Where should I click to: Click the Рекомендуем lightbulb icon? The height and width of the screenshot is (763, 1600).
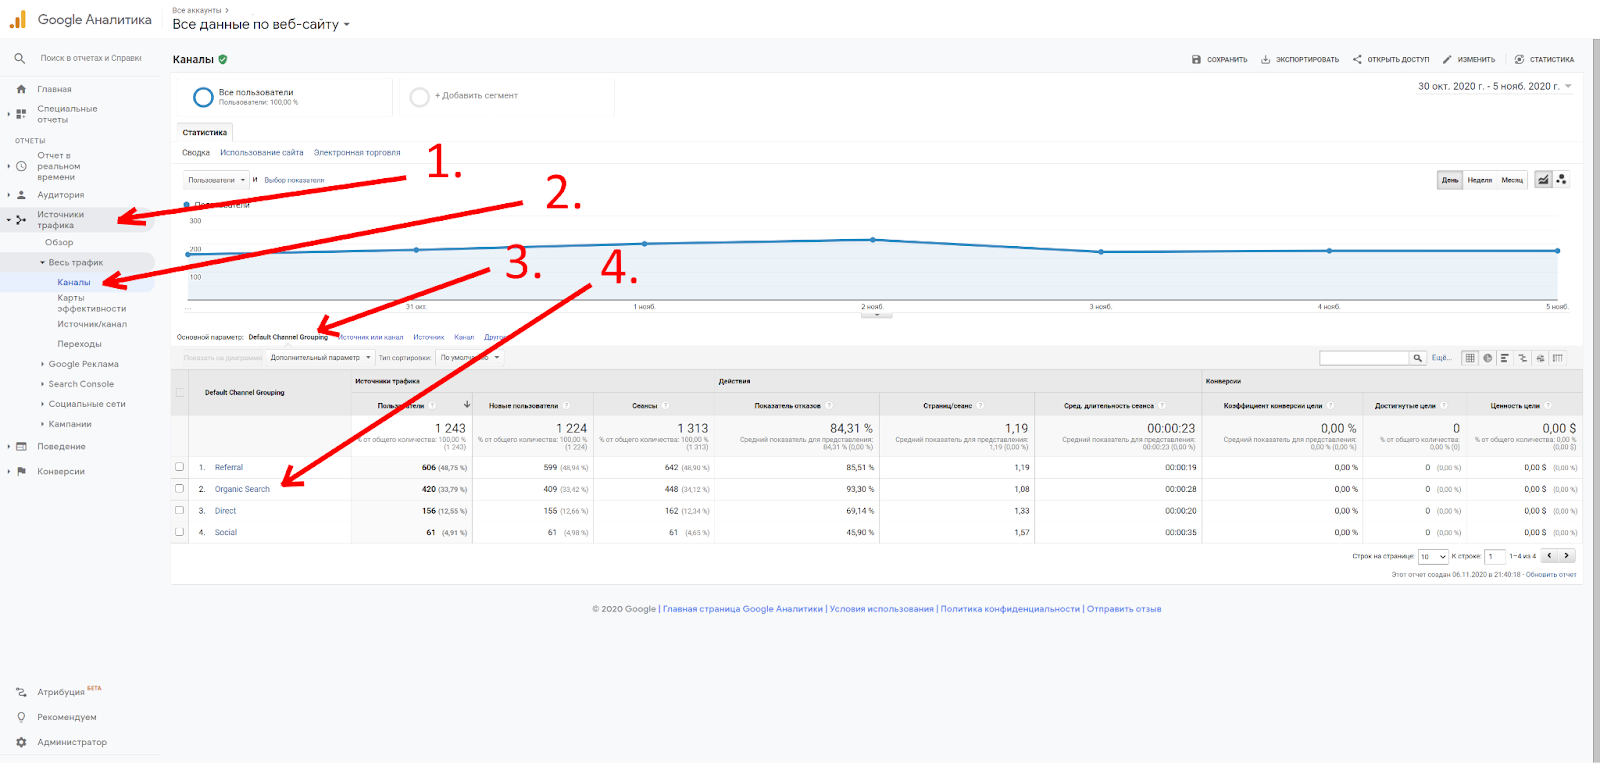[21, 717]
